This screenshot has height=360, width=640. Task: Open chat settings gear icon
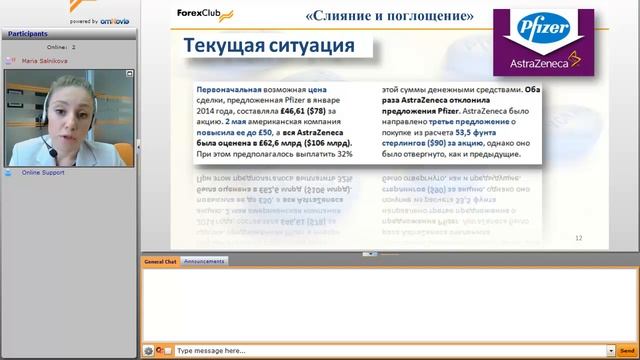[x=148, y=351]
